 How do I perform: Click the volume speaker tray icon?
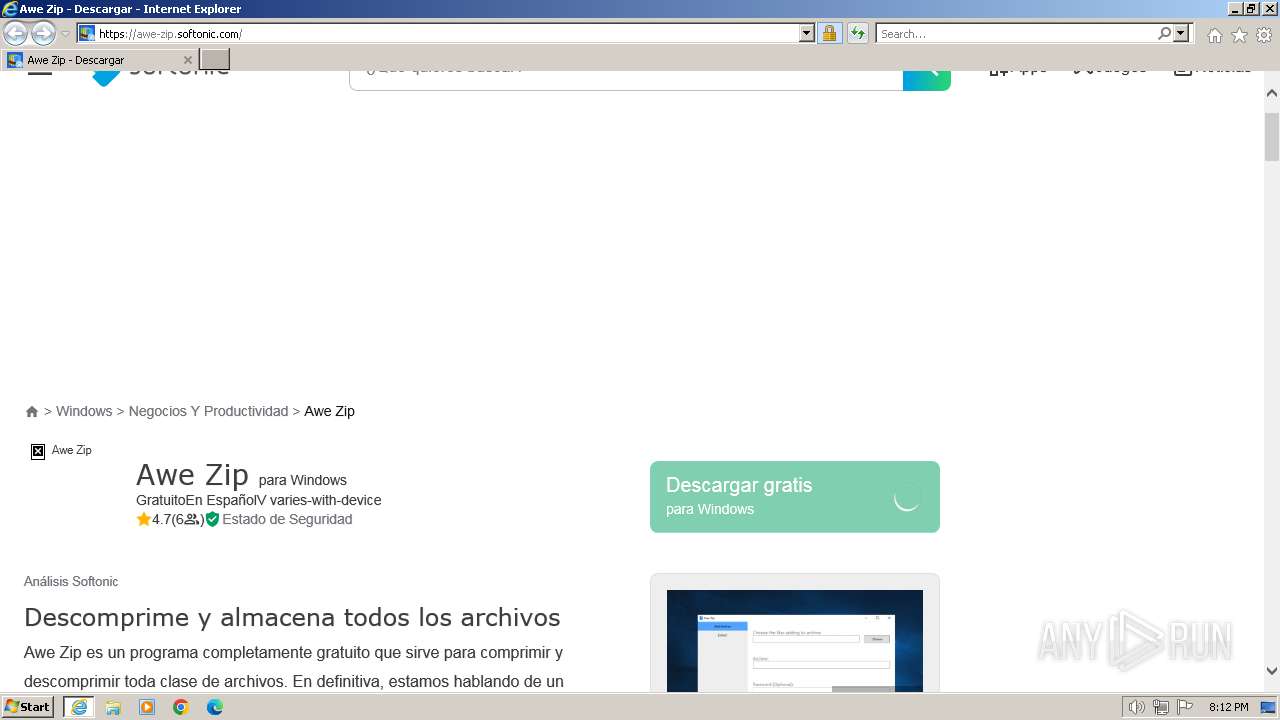pyautogui.click(x=1137, y=707)
